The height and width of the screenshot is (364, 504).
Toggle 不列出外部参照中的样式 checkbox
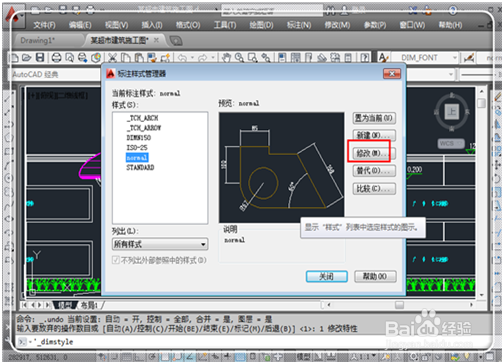(x=115, y=260)
